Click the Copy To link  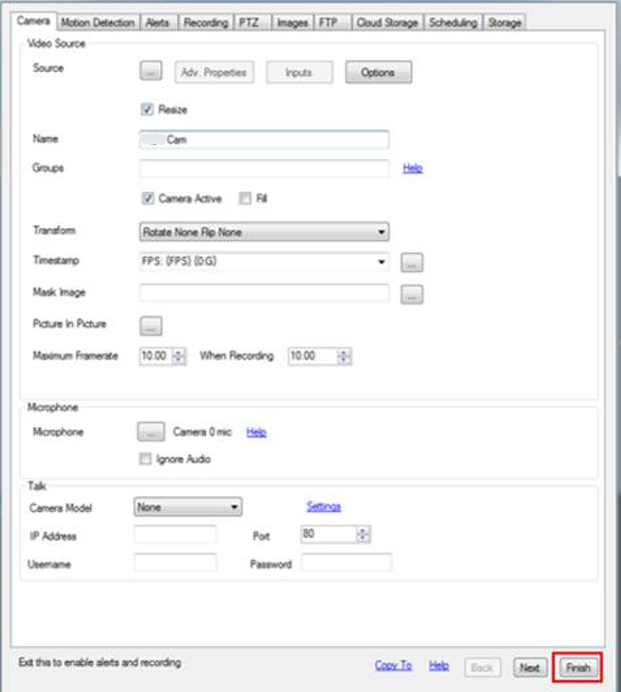click(x=393, y=665)
